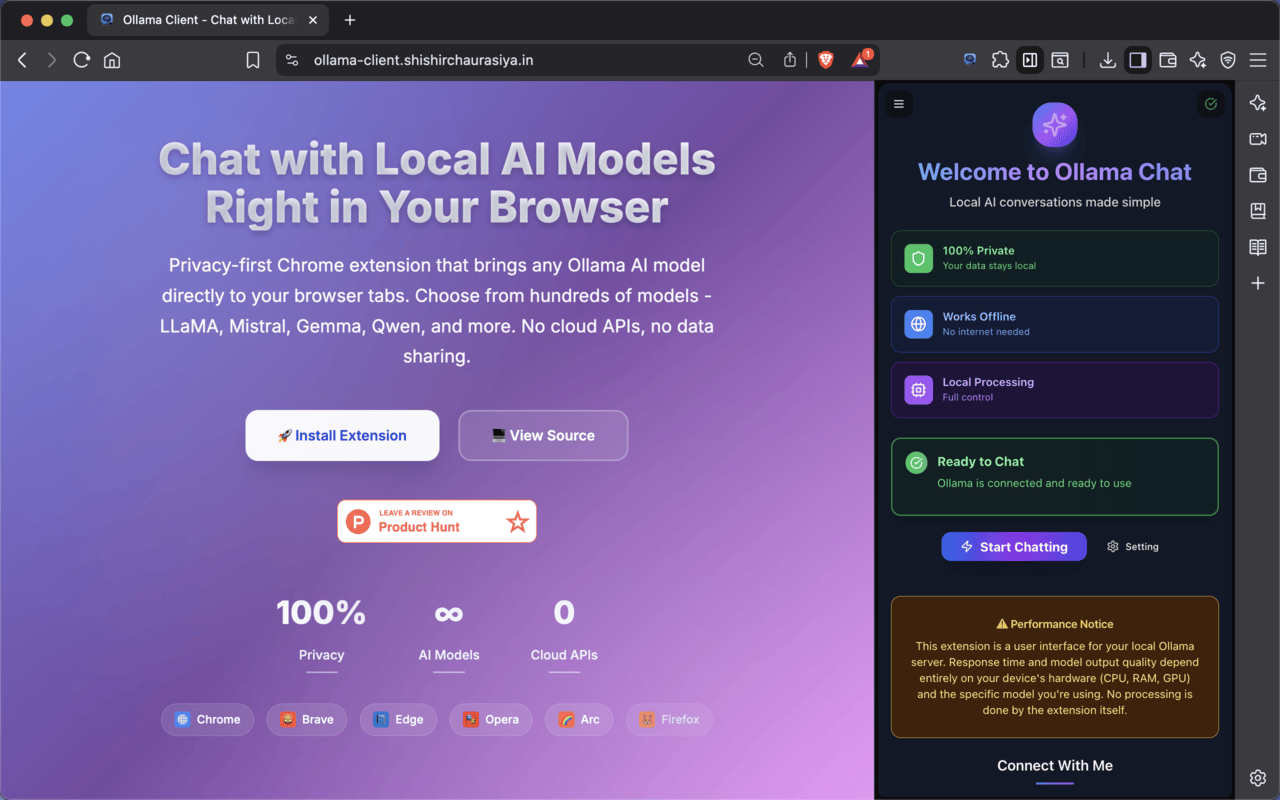The height and width of the screenshot is (800, 1280).
Task: Open the share menu in the address bar
Action: click(789, 59)
